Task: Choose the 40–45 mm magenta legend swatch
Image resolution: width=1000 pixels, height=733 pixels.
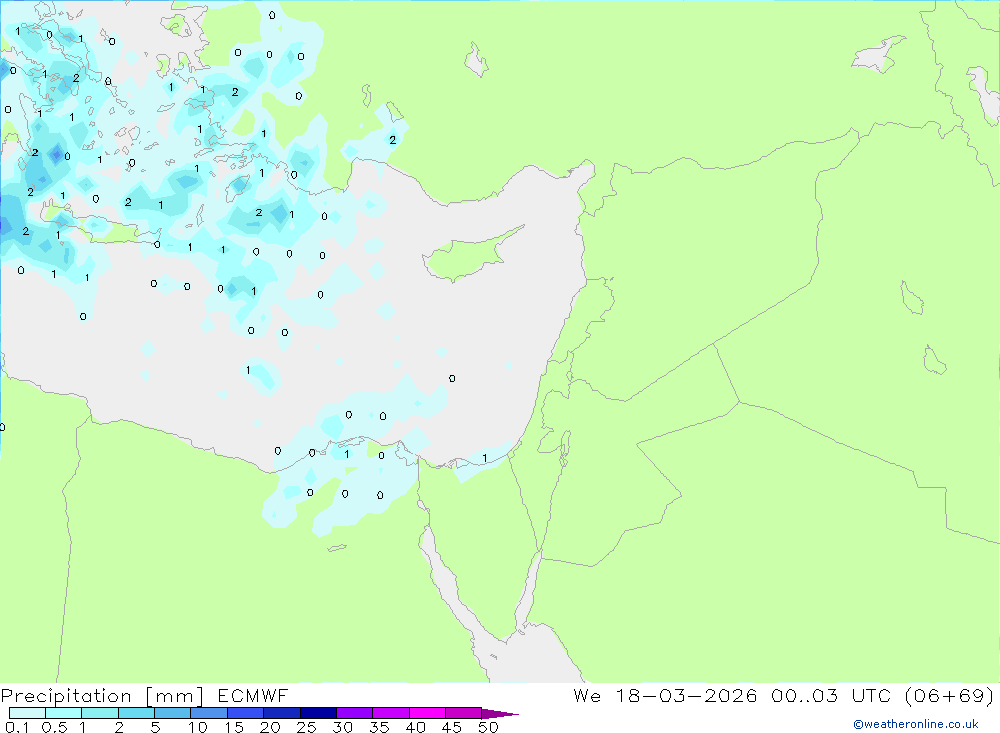Action: (x=427, y=713)
